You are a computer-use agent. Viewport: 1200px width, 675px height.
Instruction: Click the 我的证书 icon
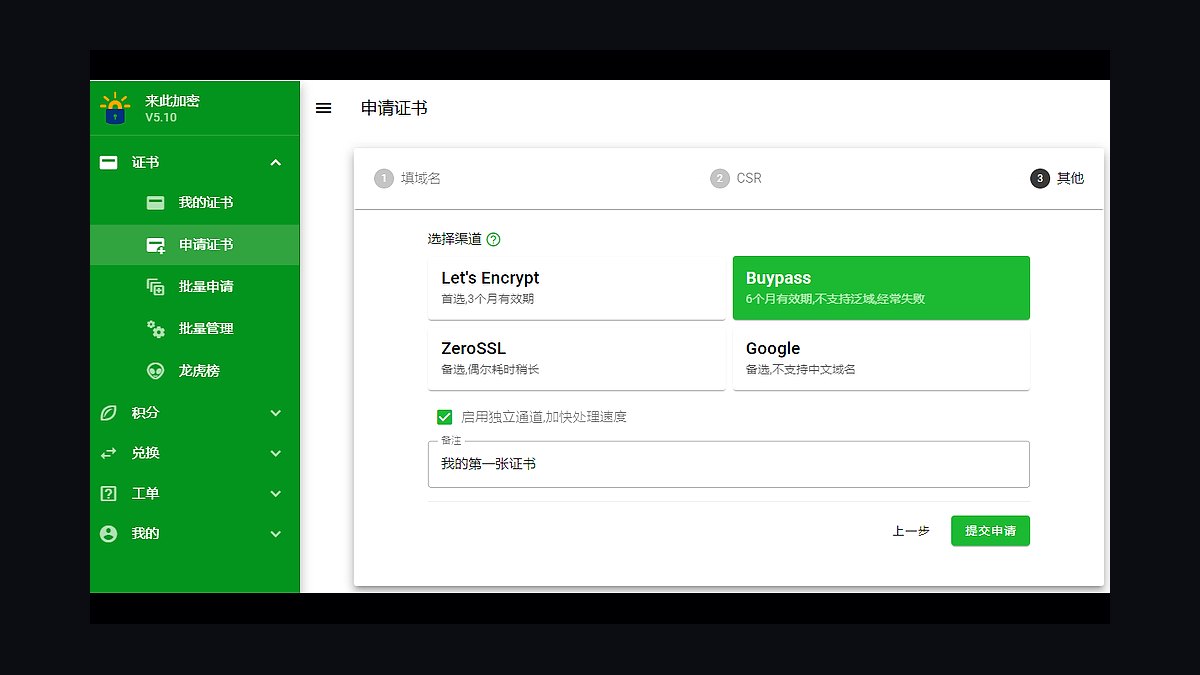(155, 203)
